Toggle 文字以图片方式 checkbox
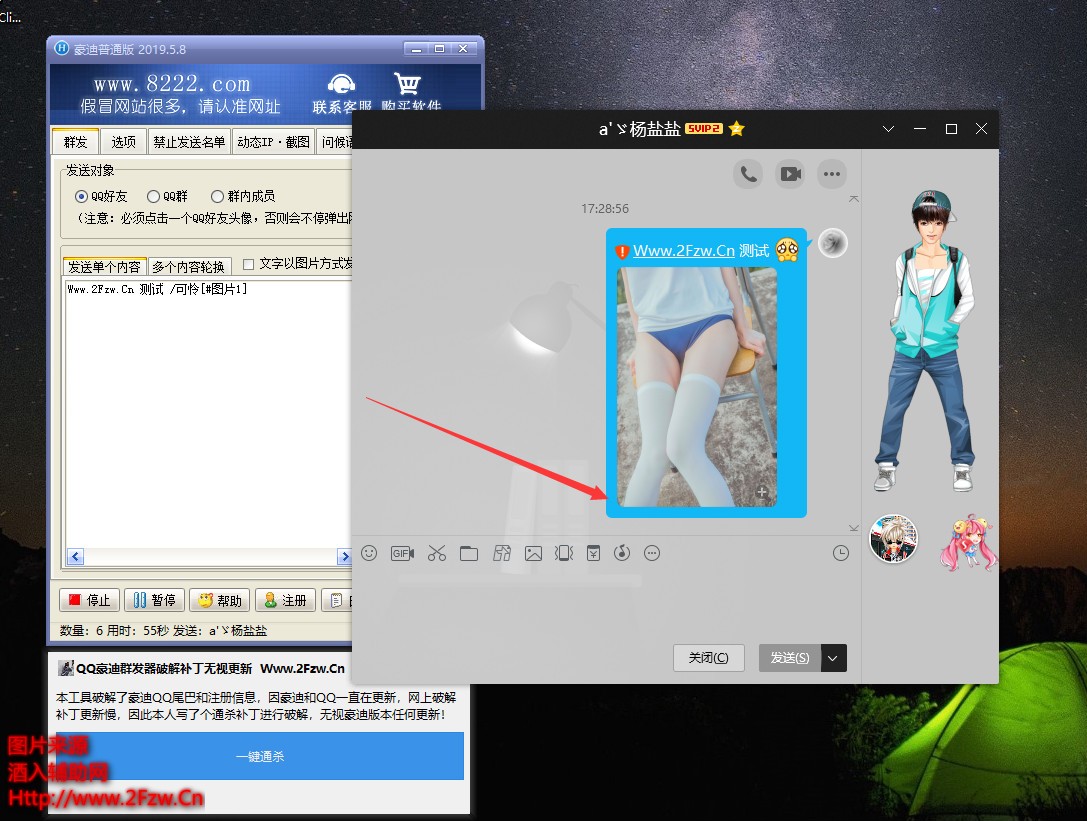 248,264
